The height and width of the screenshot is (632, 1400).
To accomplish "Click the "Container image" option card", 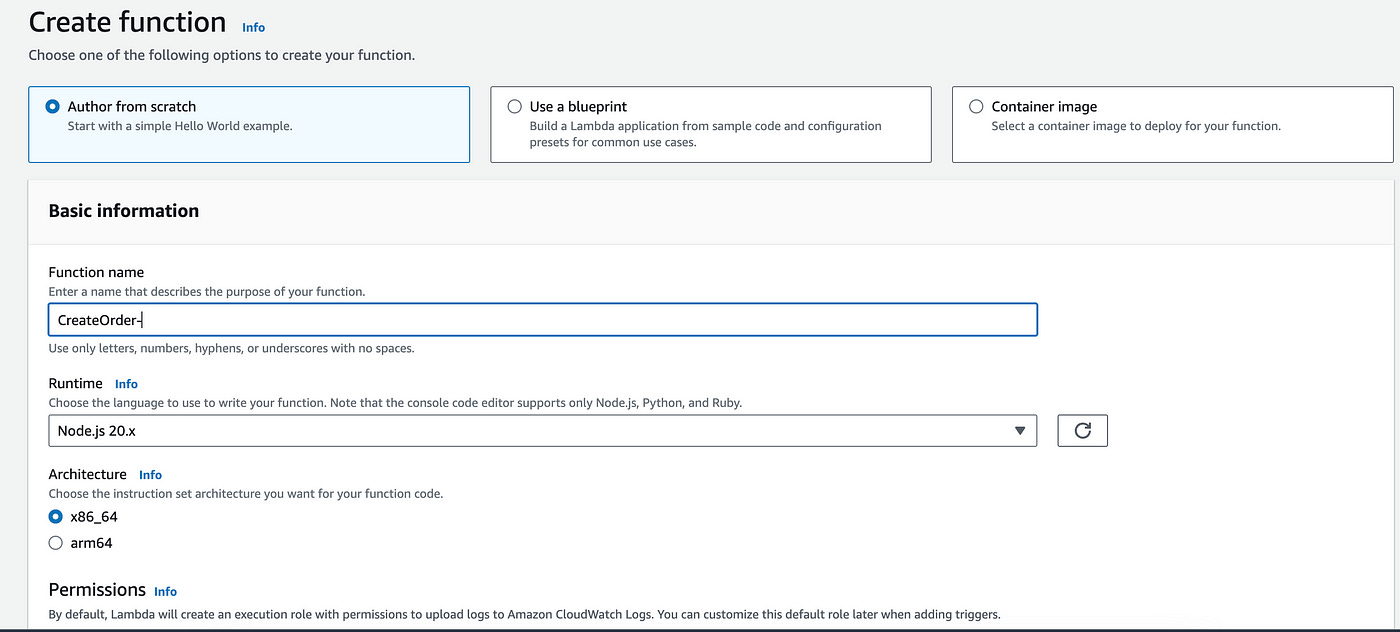I will [x=1172, y=124].
